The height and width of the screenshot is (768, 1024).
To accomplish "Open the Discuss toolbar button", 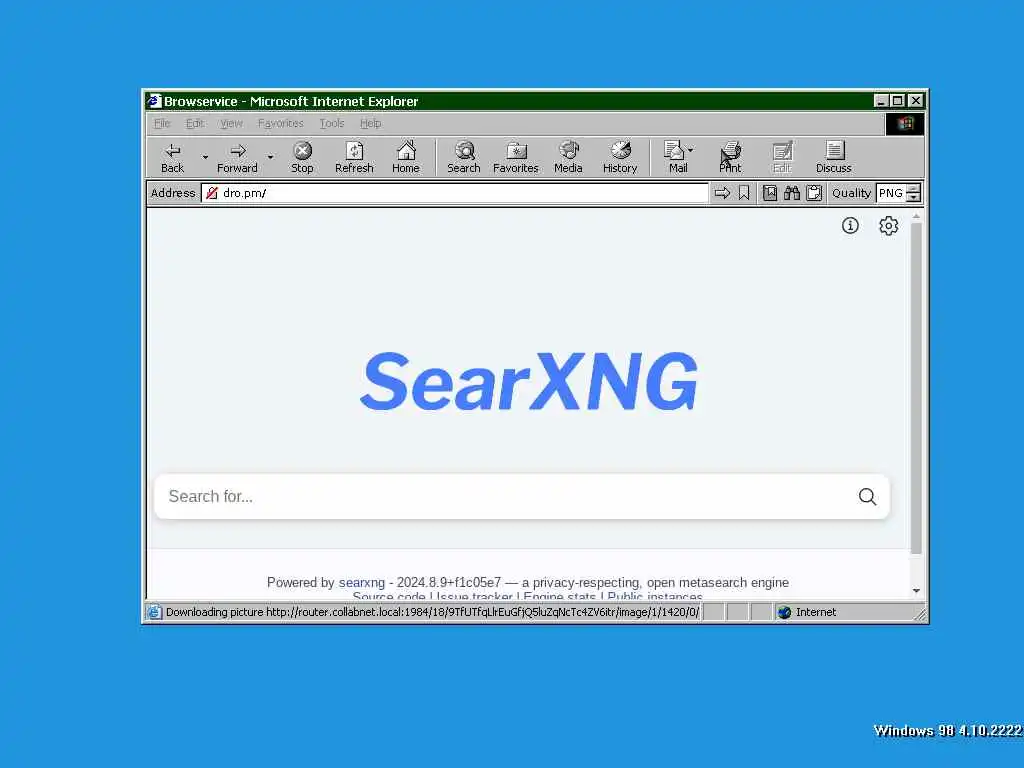I will point(834,158).
